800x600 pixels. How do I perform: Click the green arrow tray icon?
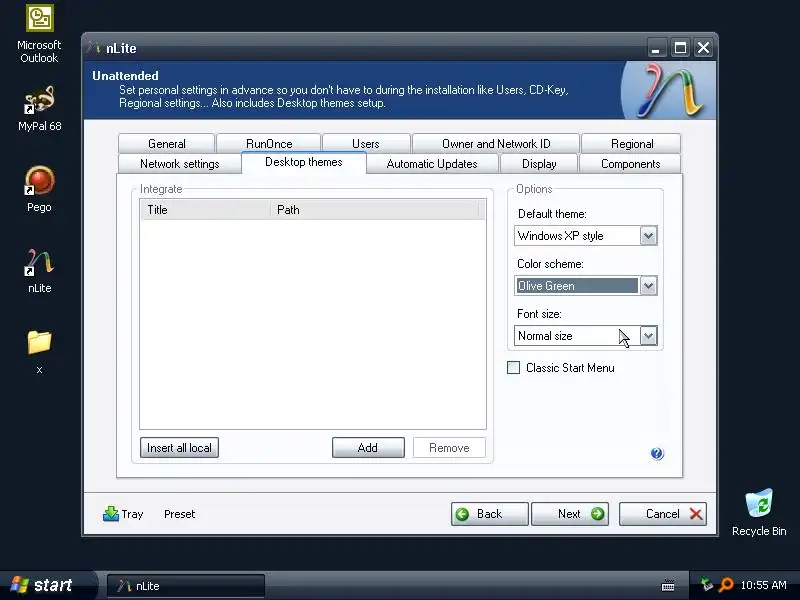tap(707, 585)
